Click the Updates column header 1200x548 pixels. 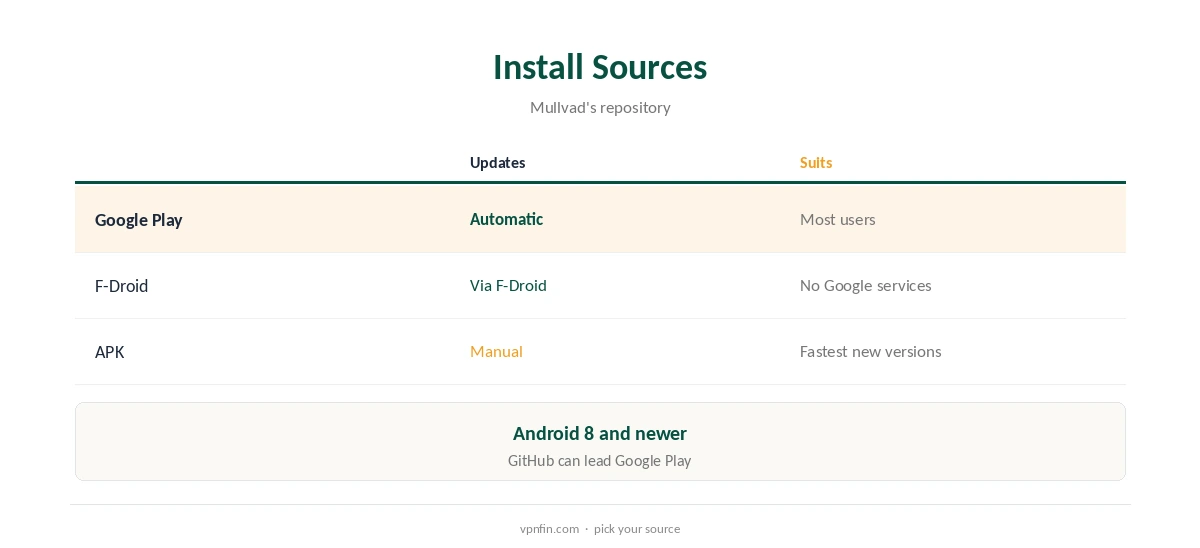498,163
